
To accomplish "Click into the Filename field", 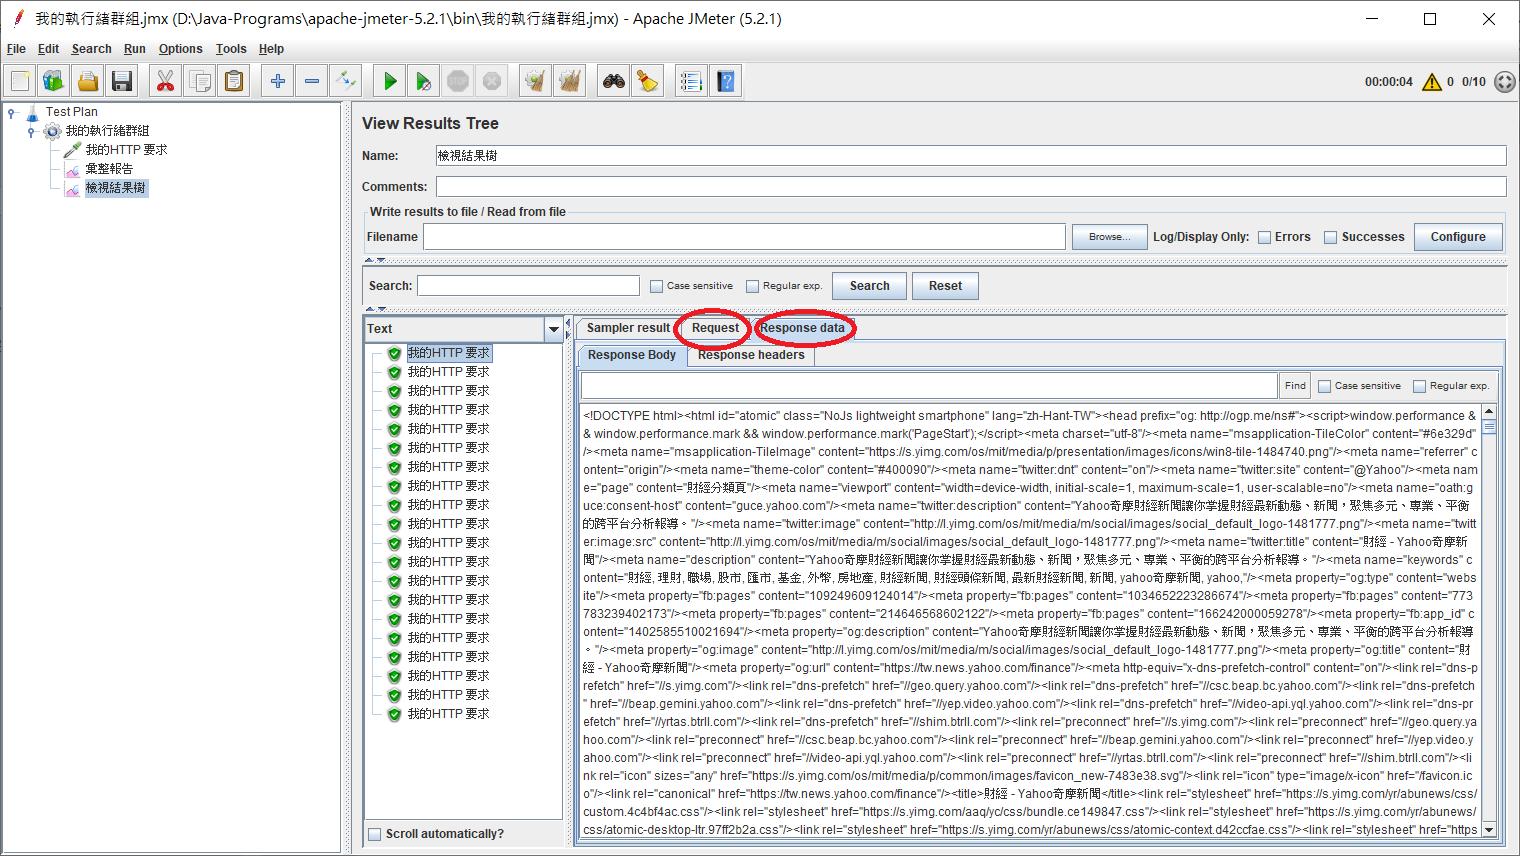I will 744,237.
